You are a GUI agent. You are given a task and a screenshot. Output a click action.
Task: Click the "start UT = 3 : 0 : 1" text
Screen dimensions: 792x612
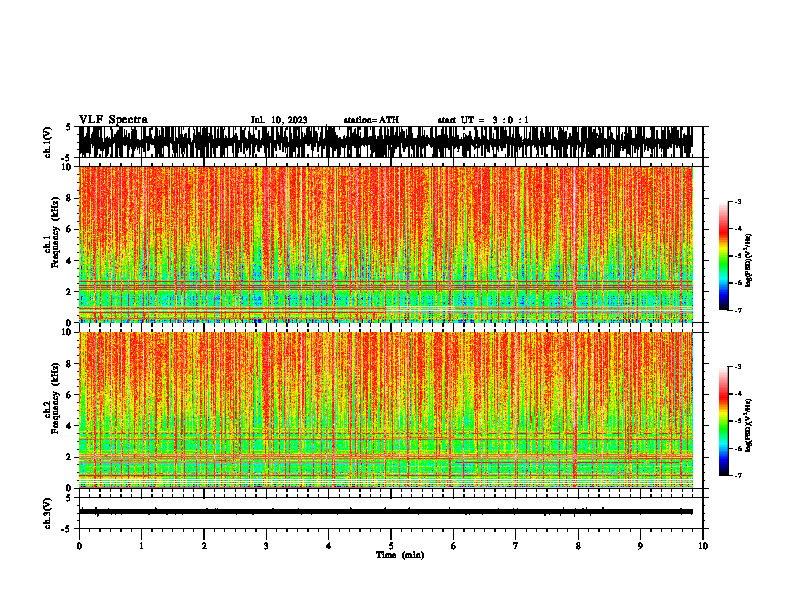[483, 120]
